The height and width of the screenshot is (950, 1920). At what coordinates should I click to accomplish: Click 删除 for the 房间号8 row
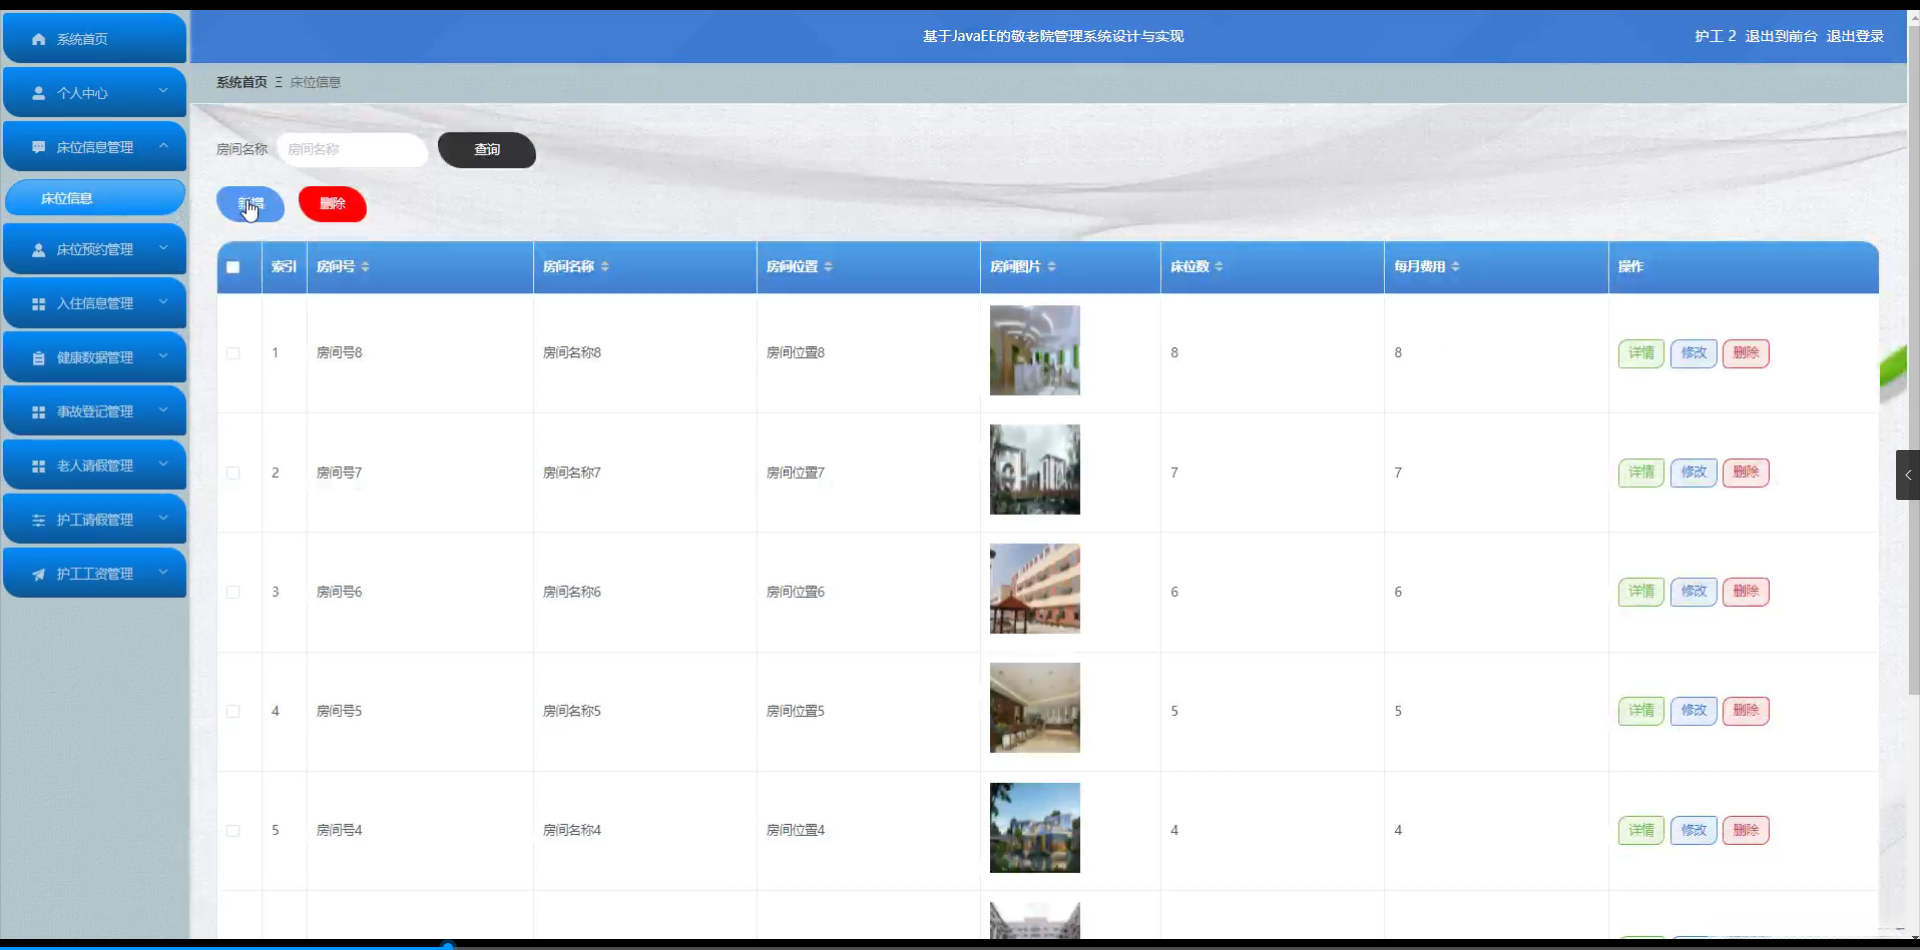[x=1746, y=353]
